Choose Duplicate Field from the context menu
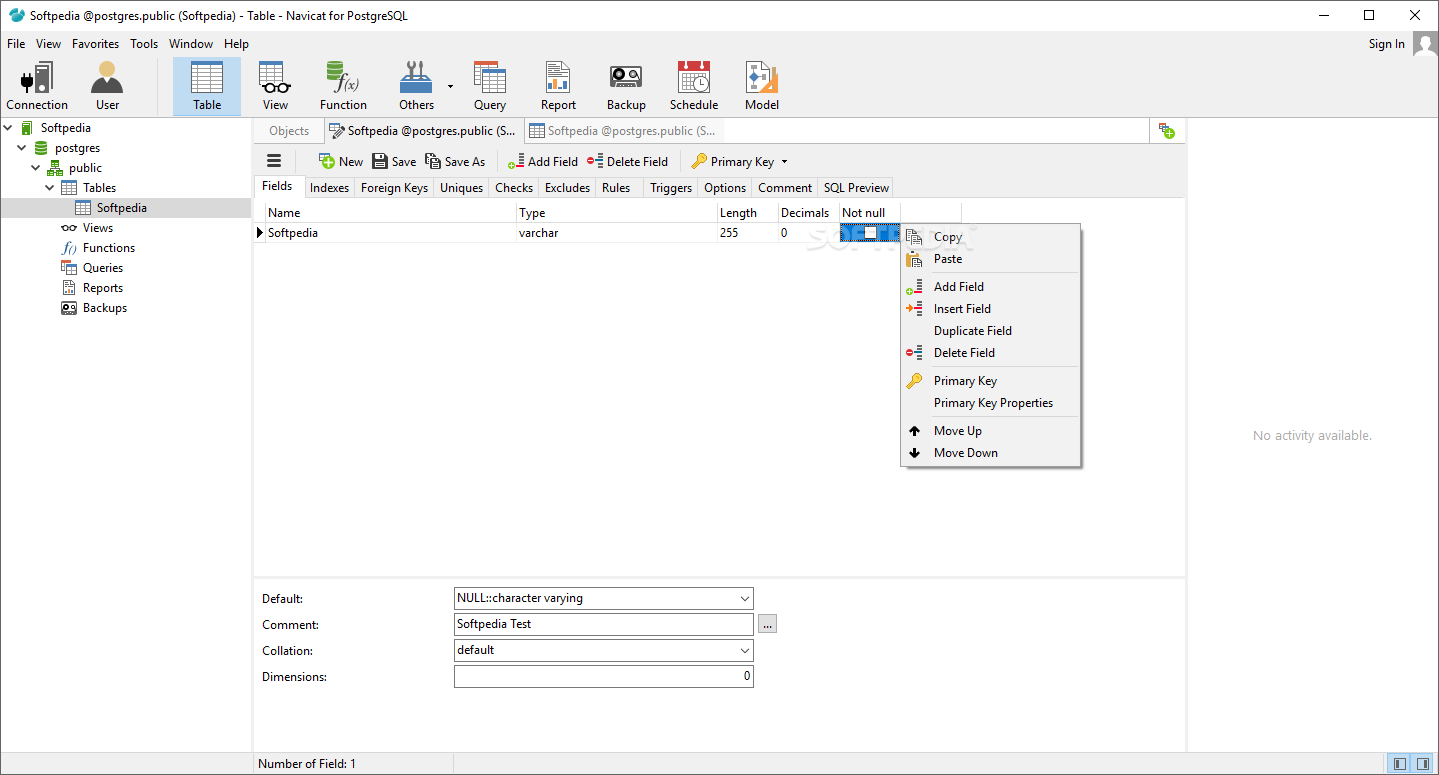Image resolution: width=1439 pixels, height=775 pixels. pos(991,331)
